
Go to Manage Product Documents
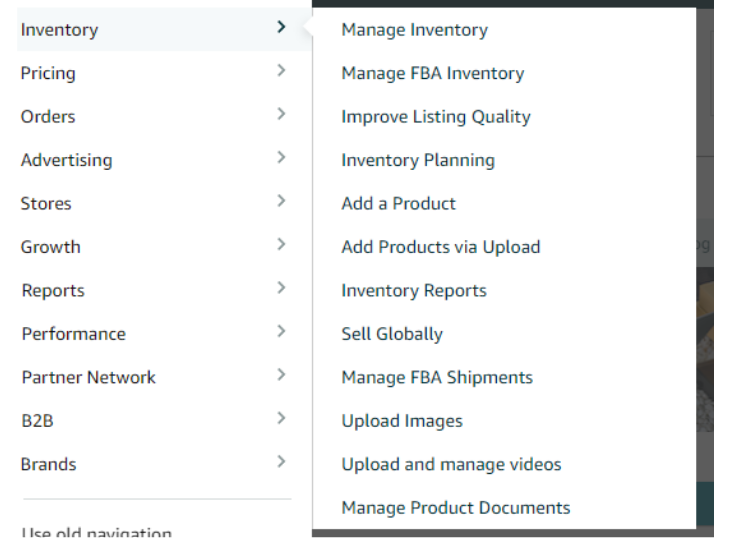(x=456, y=508)
